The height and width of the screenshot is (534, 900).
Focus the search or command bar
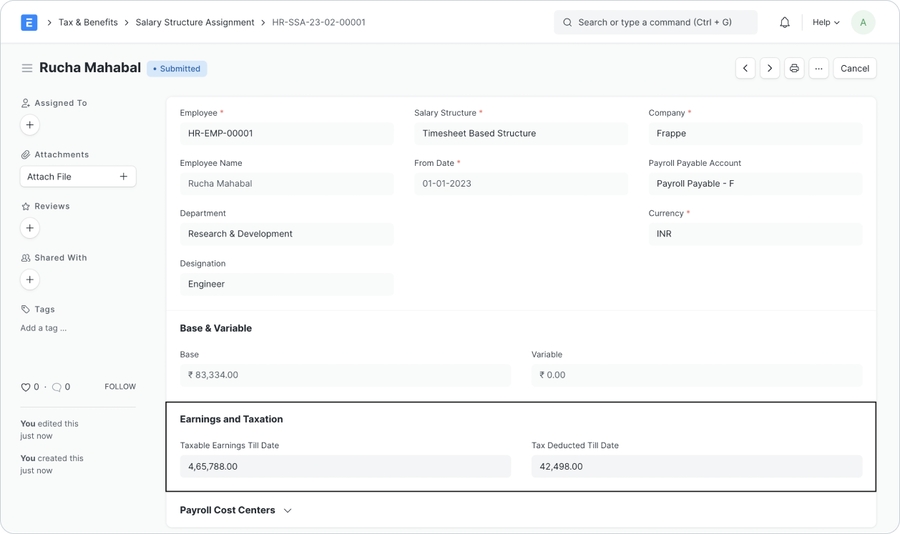655,22
